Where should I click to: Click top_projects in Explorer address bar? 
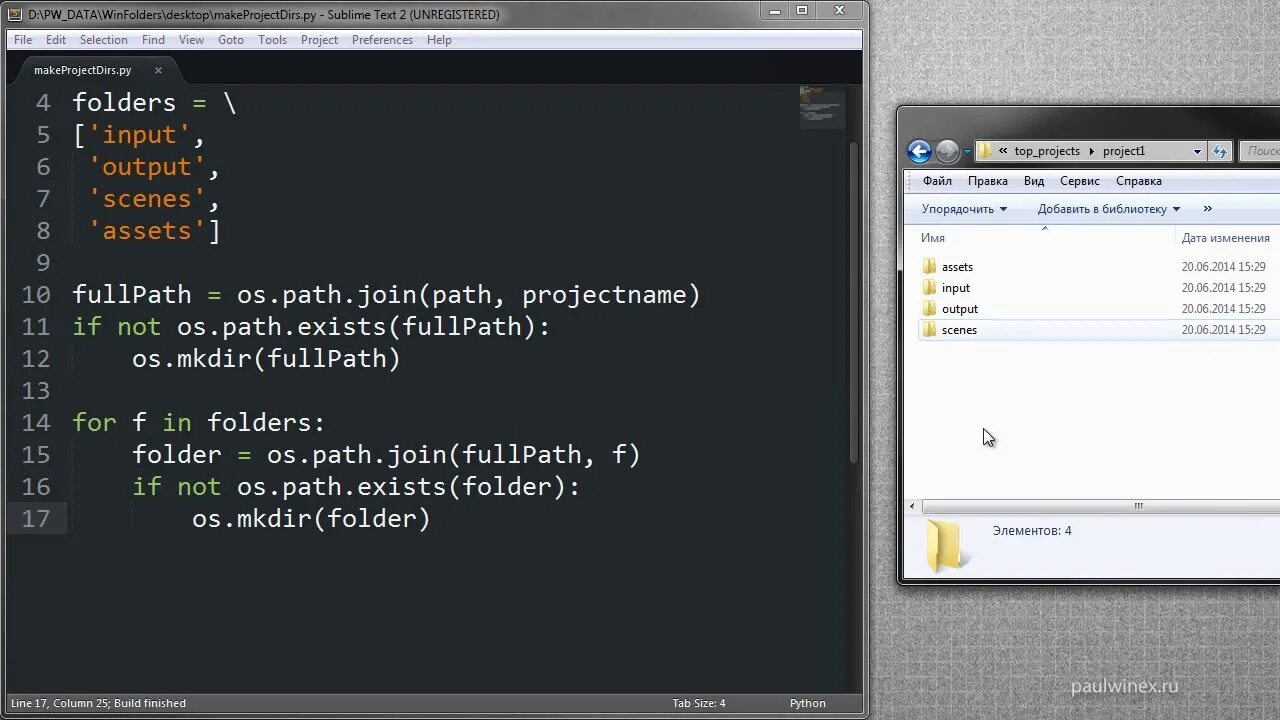pyautogui.click(x=1047, y=151)
